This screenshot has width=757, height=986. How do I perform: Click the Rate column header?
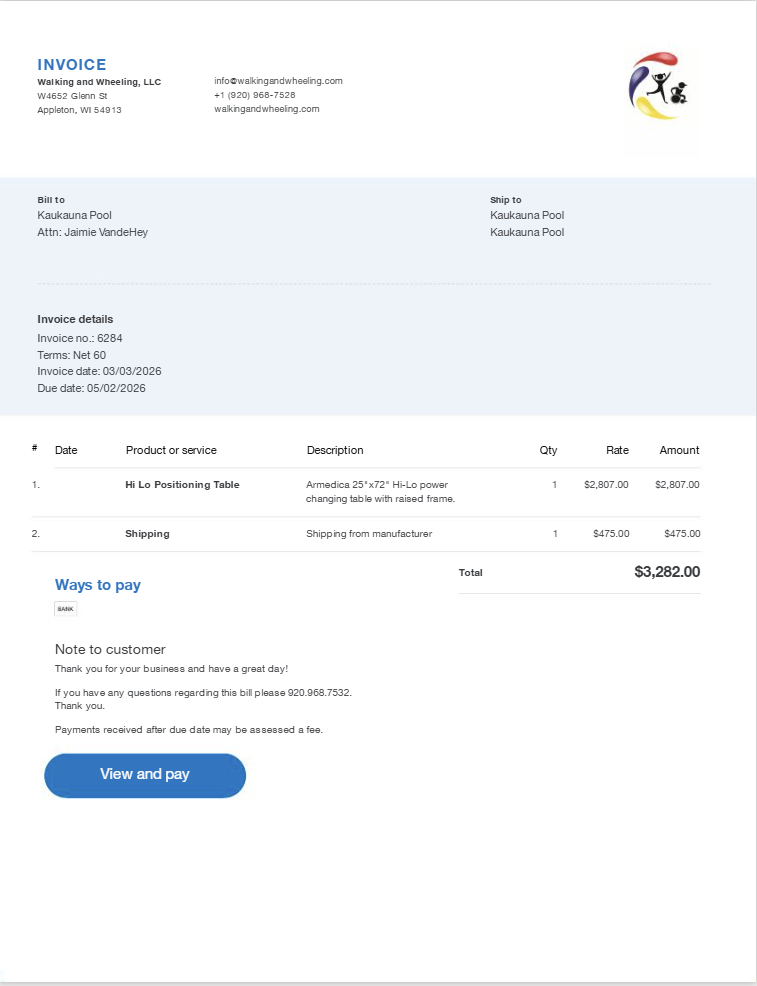[617, 450]
